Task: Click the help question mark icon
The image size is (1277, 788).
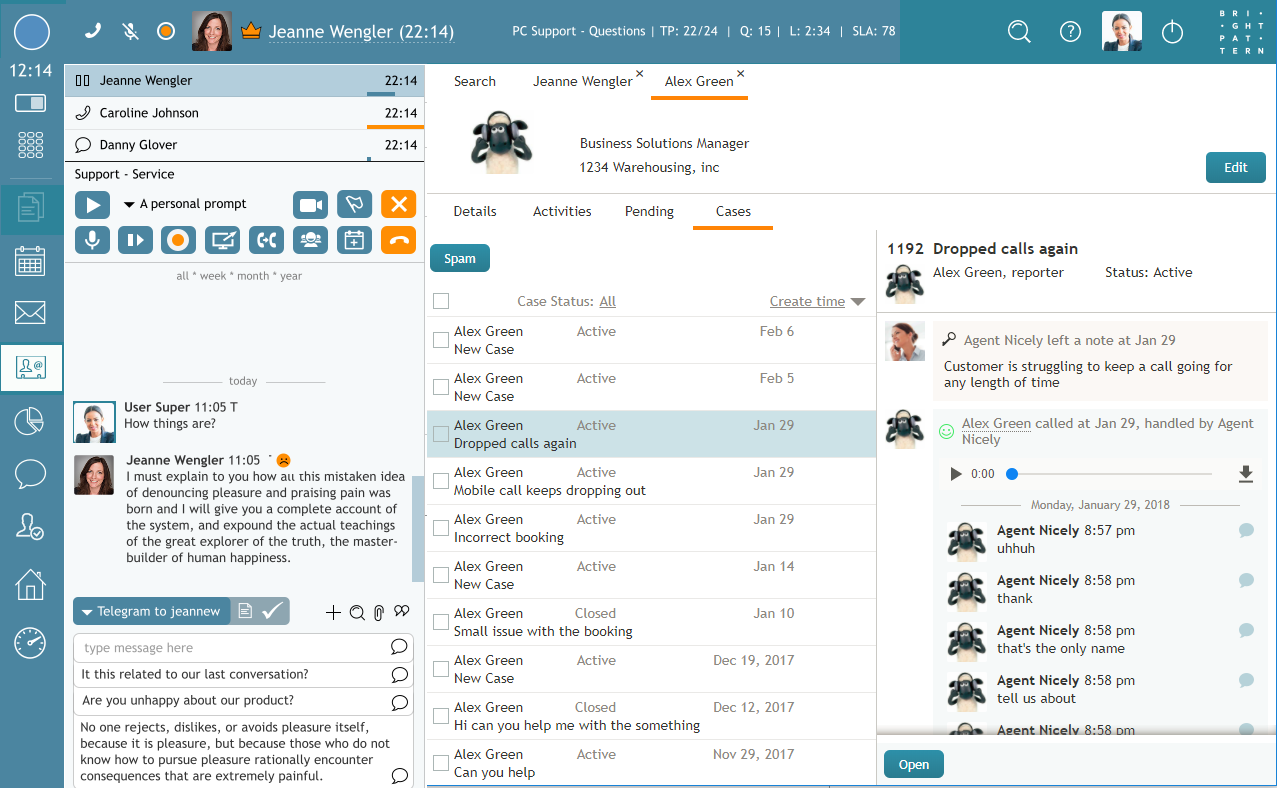Action: tap(1070, 32)
